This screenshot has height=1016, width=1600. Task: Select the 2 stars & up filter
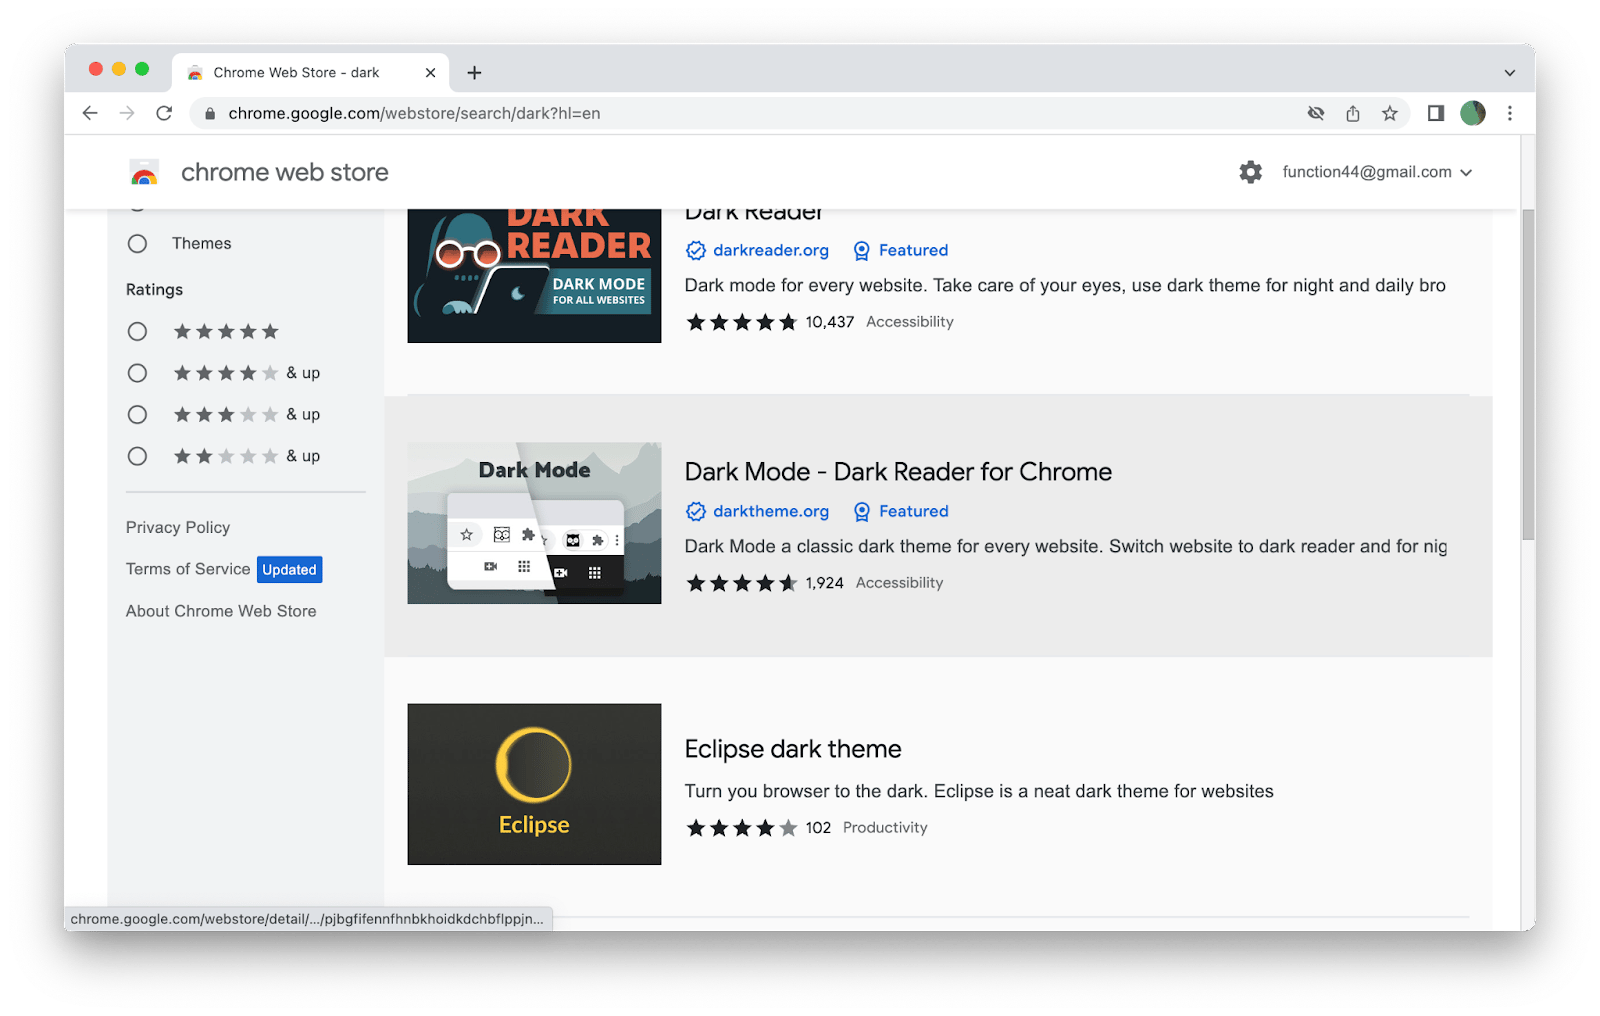pos(138,456)
